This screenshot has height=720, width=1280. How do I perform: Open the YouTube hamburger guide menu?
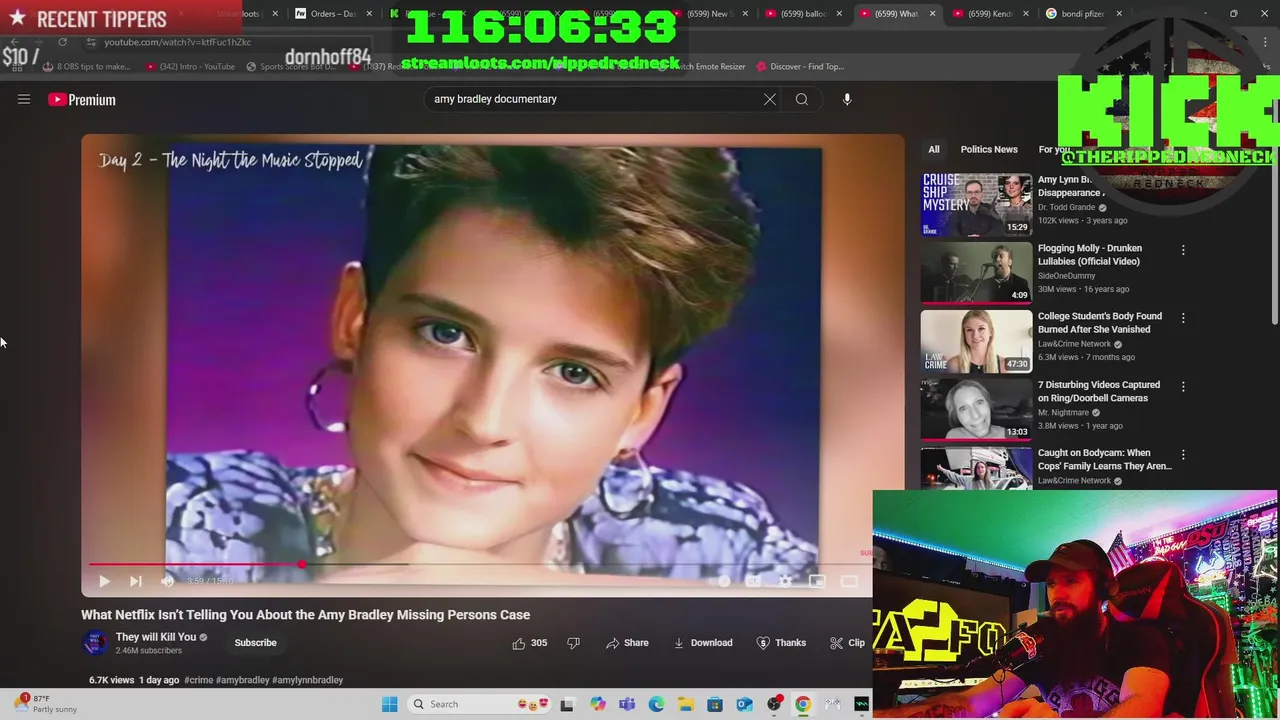[24, 99]
